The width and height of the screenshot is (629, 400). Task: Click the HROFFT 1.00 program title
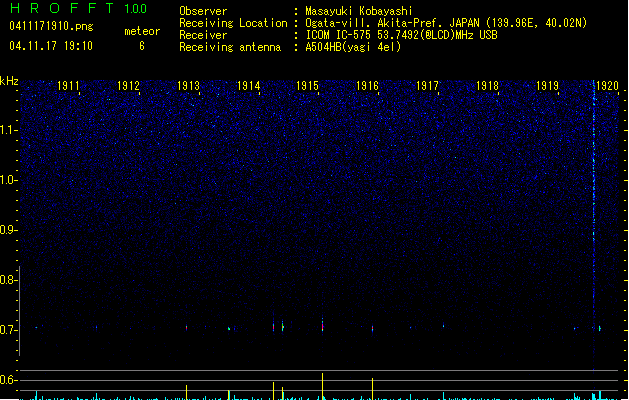point(78,8)
